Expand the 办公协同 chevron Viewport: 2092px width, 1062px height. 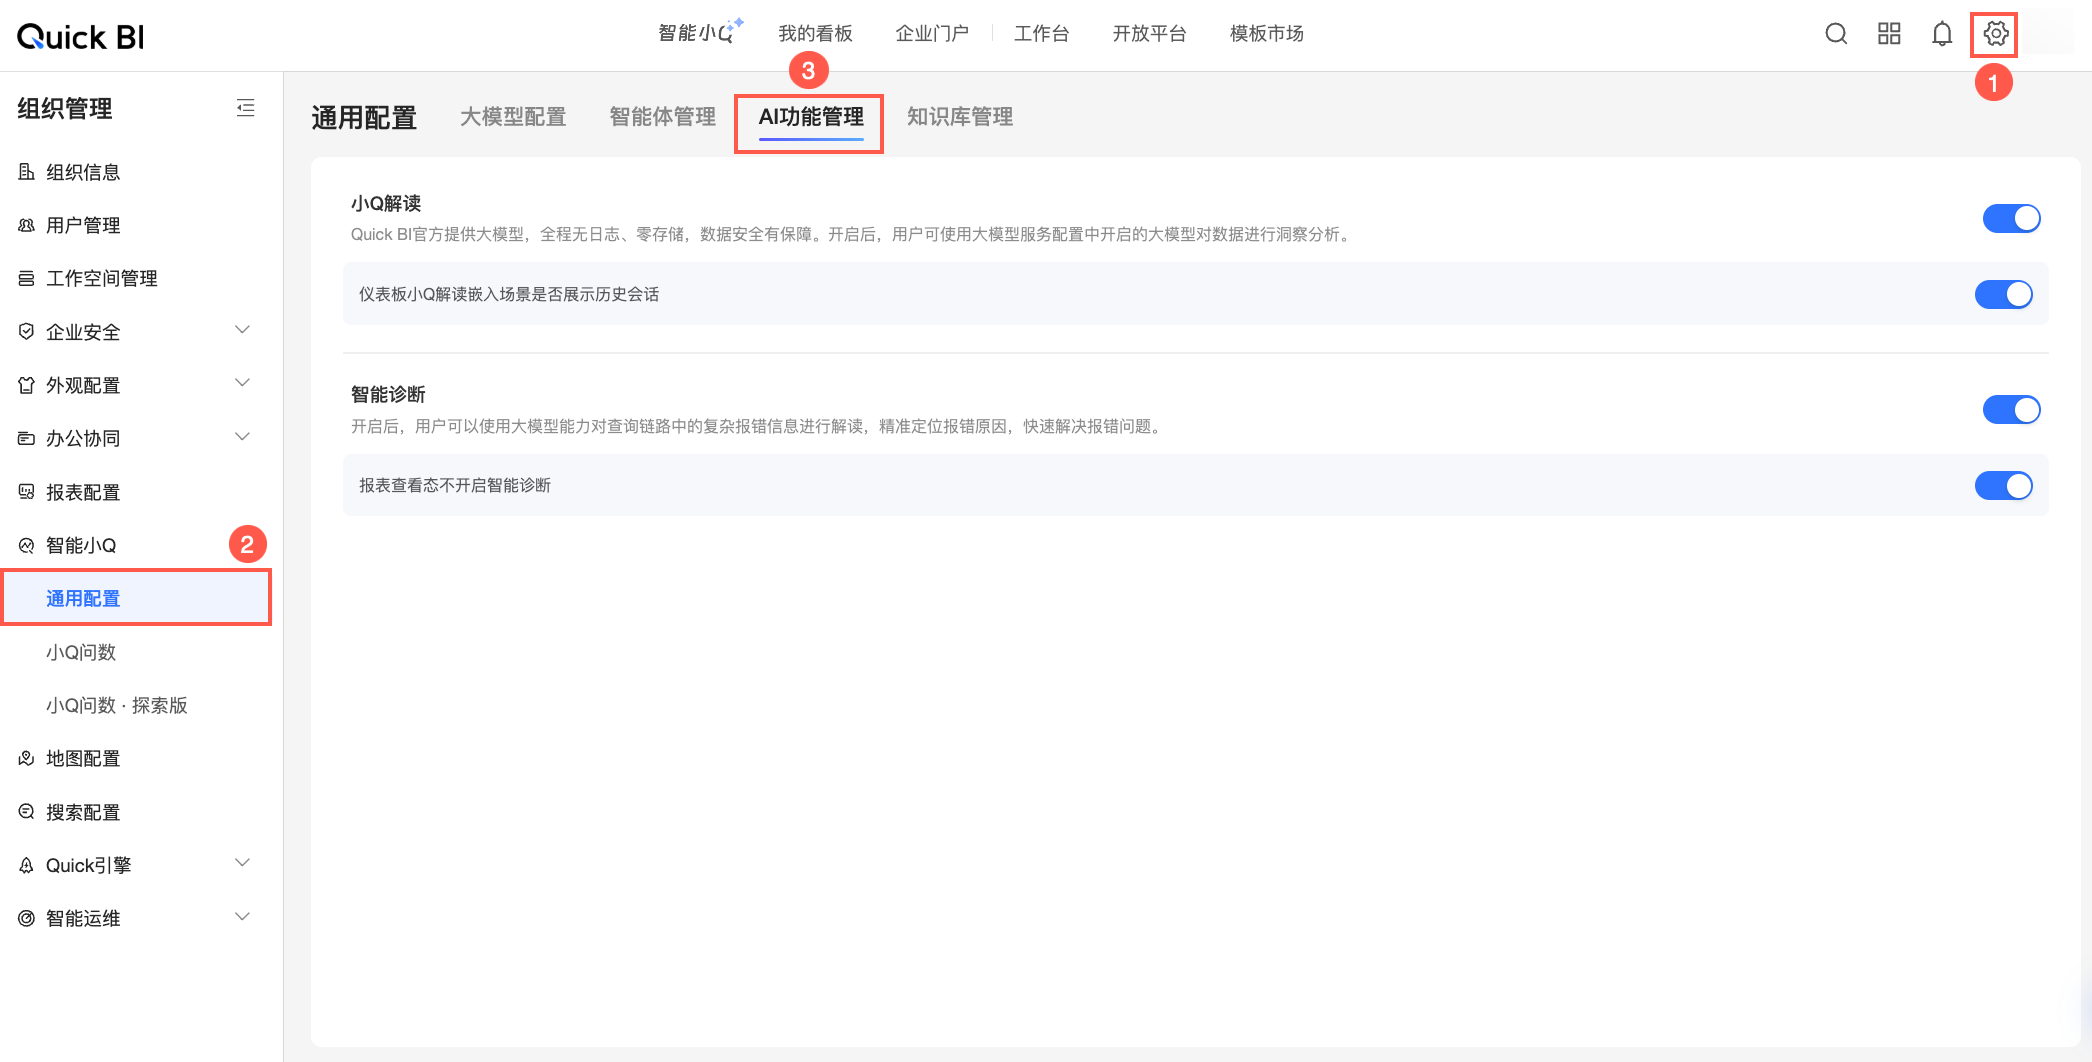click(242, 437)
